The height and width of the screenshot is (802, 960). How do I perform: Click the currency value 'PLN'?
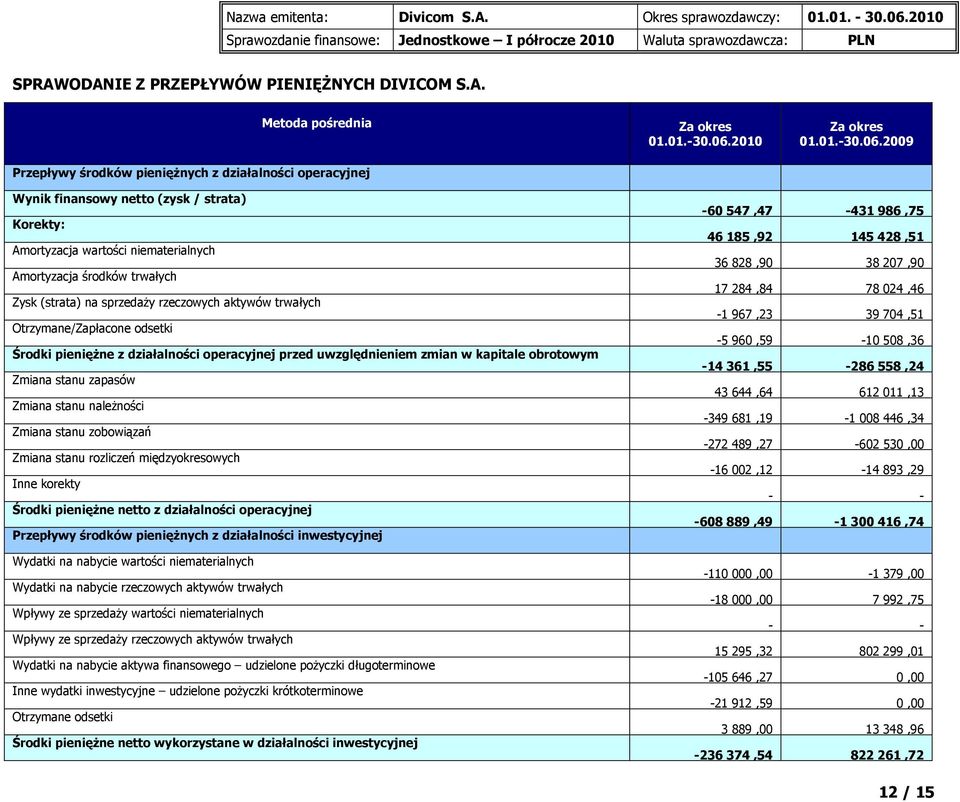click(x=861, y=40)
